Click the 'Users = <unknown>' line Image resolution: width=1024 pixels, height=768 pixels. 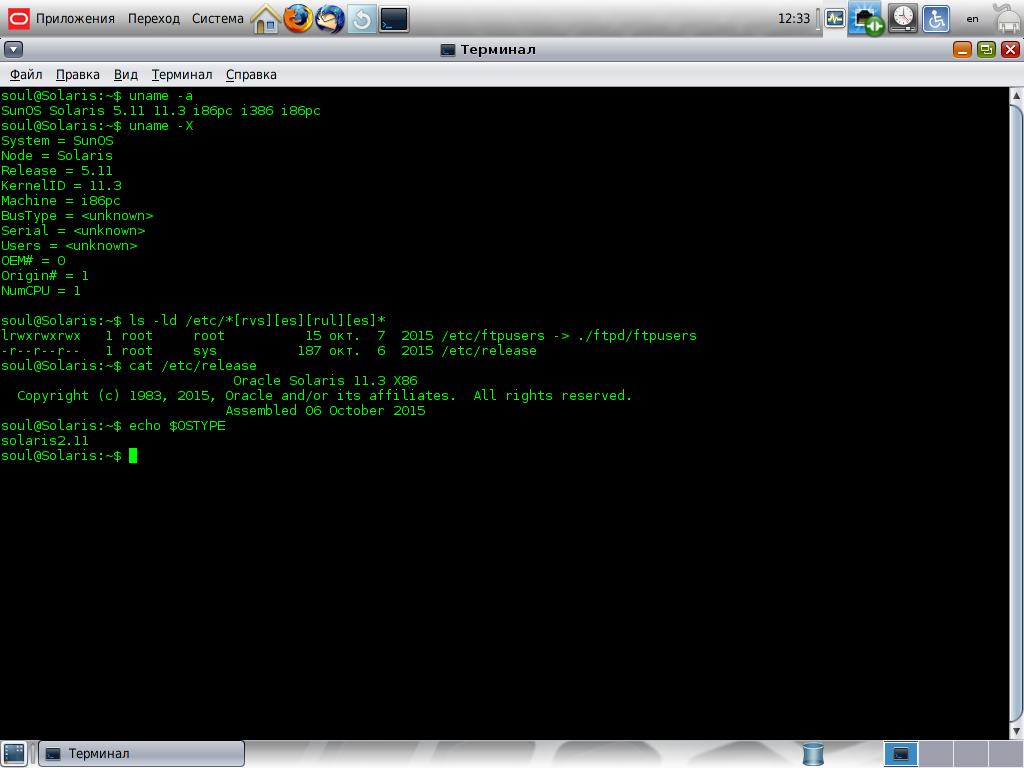[x=69, y=246]
